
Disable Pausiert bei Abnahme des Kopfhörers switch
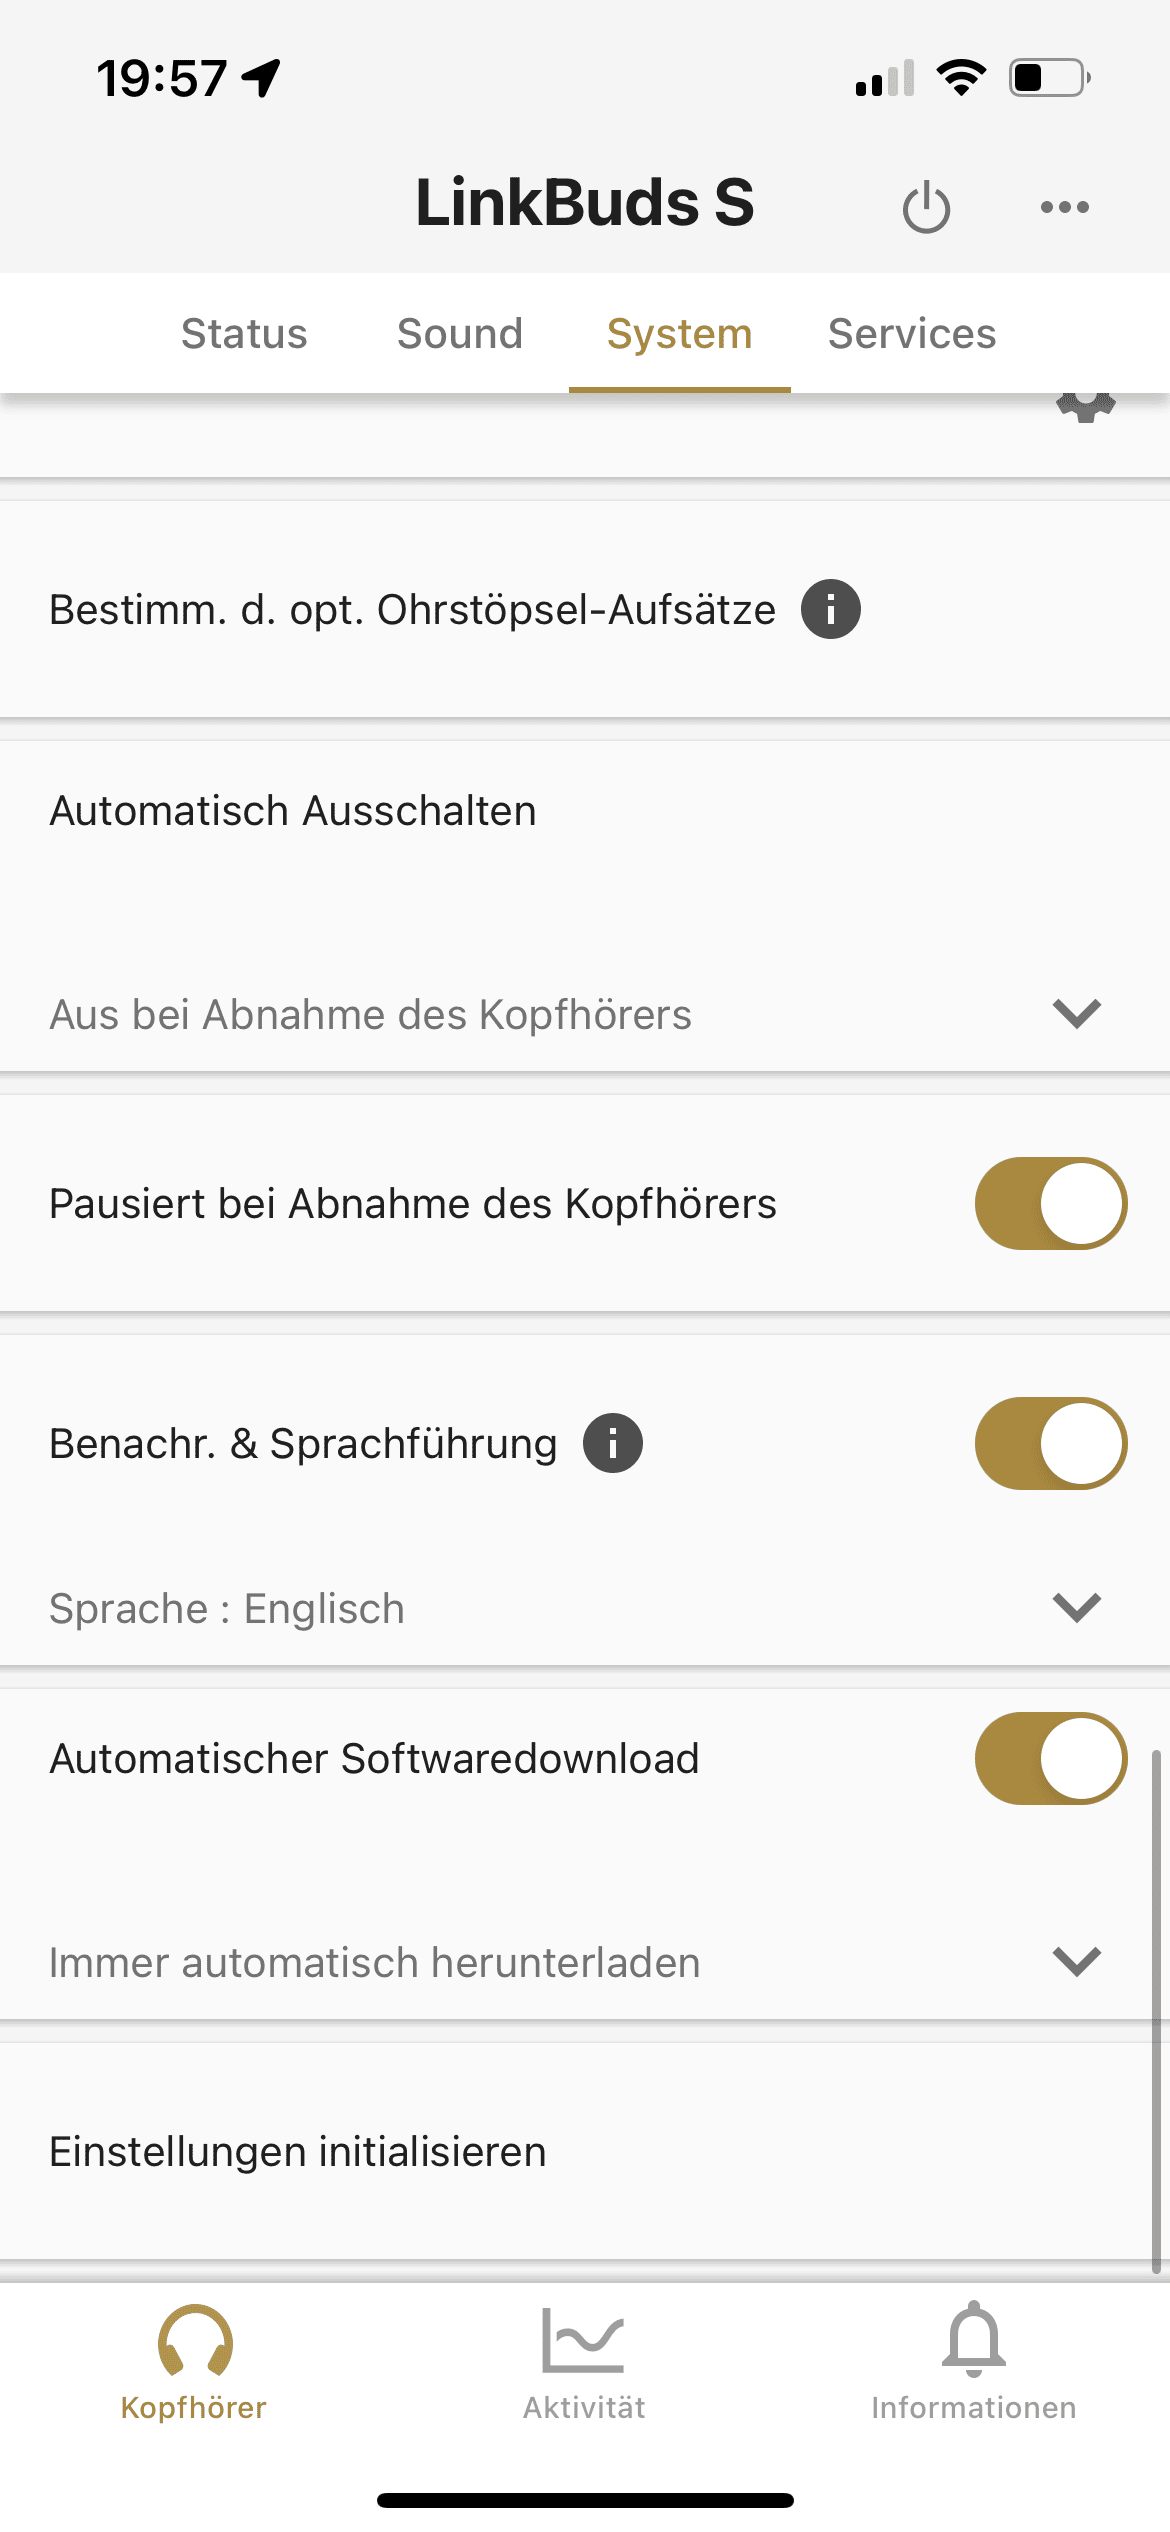click(x=1050, y=1203)
